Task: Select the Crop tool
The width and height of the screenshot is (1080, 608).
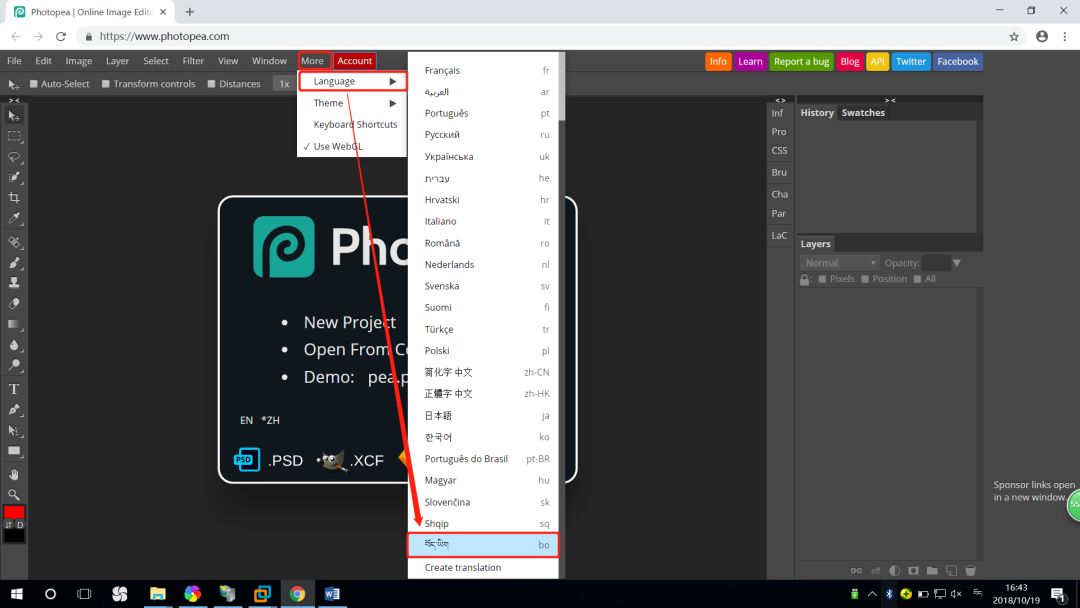Action: pyautogui.click(x=14, y=198)
